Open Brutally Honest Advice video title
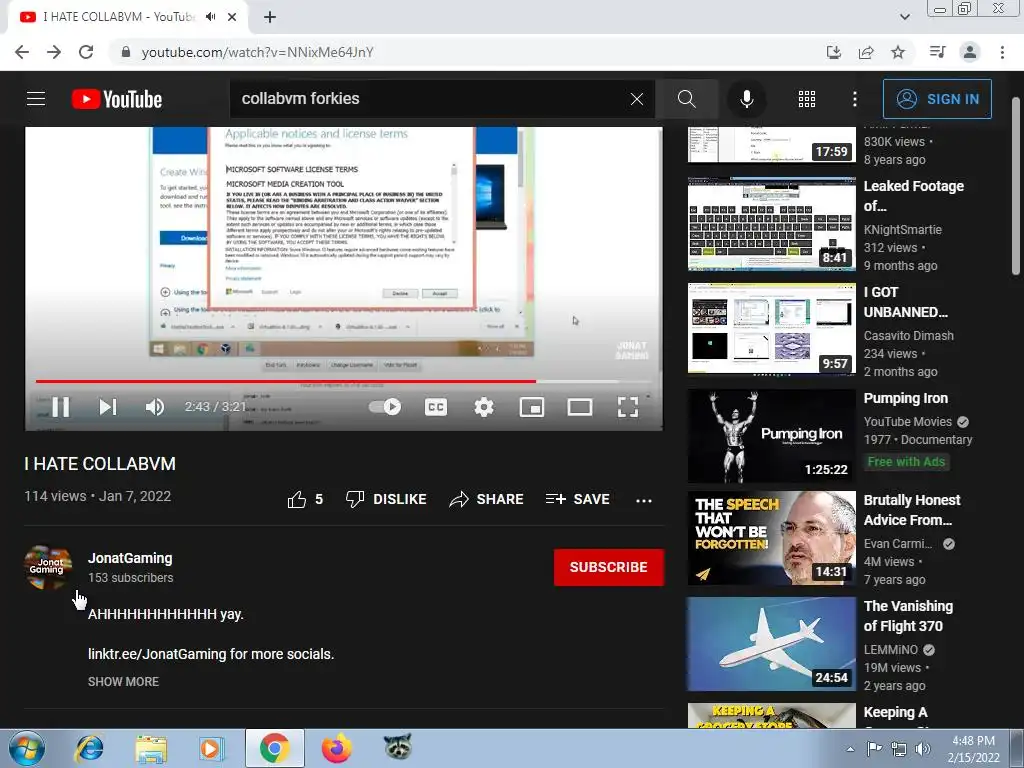 coord(912,510)
